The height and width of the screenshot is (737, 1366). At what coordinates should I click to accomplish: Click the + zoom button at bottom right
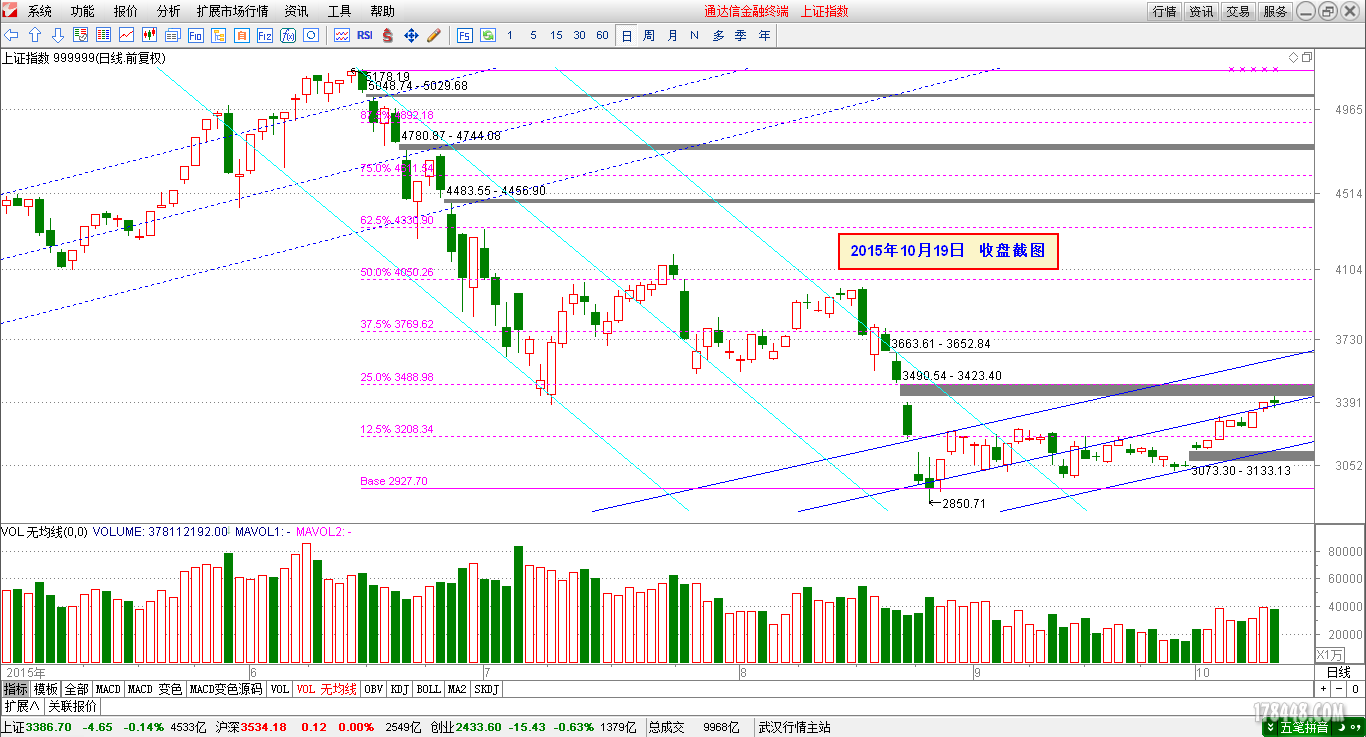coord(1323,689)
